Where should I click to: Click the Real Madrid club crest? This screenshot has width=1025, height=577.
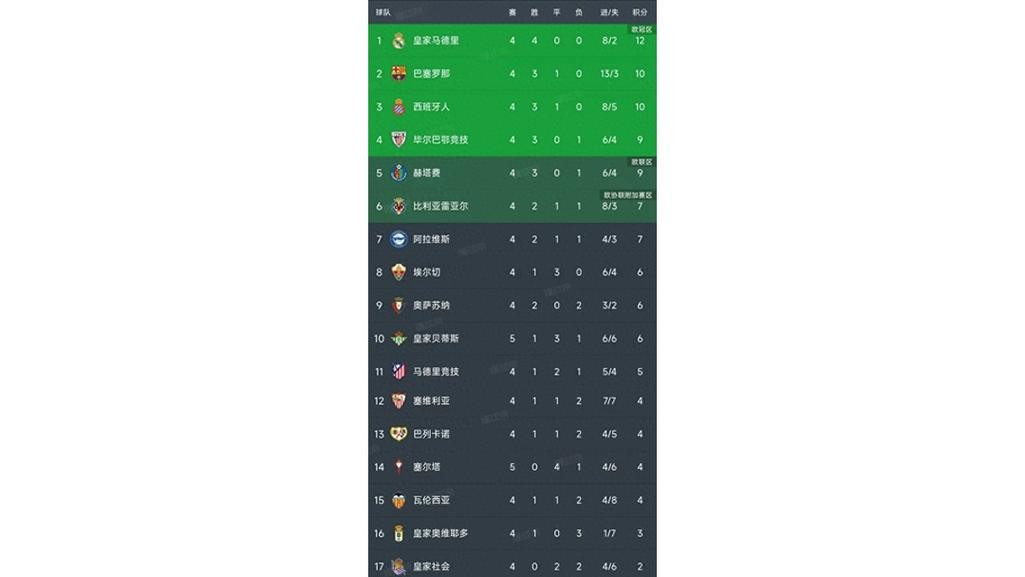point(398,41)
